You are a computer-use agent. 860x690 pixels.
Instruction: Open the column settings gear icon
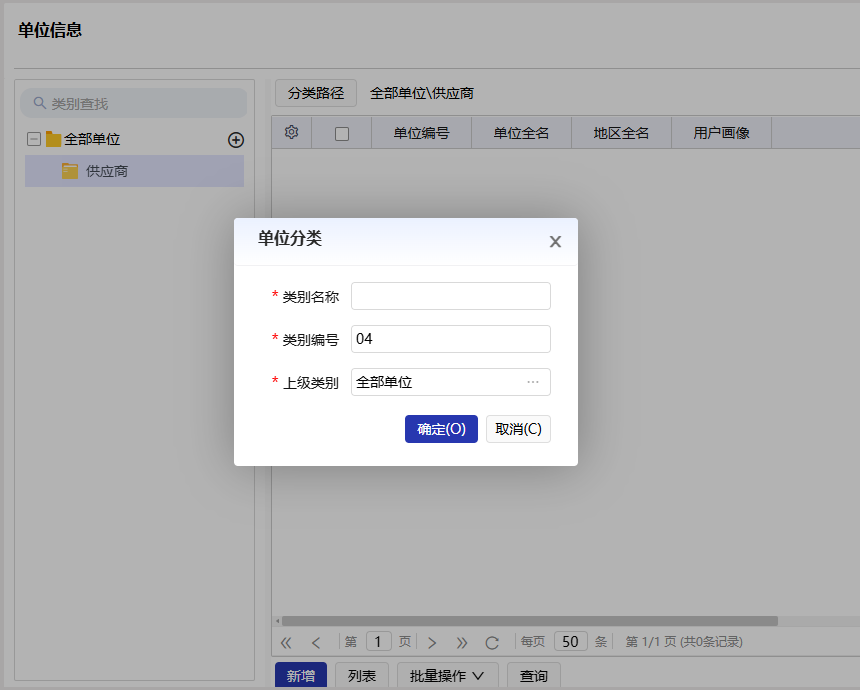point(291,131)
